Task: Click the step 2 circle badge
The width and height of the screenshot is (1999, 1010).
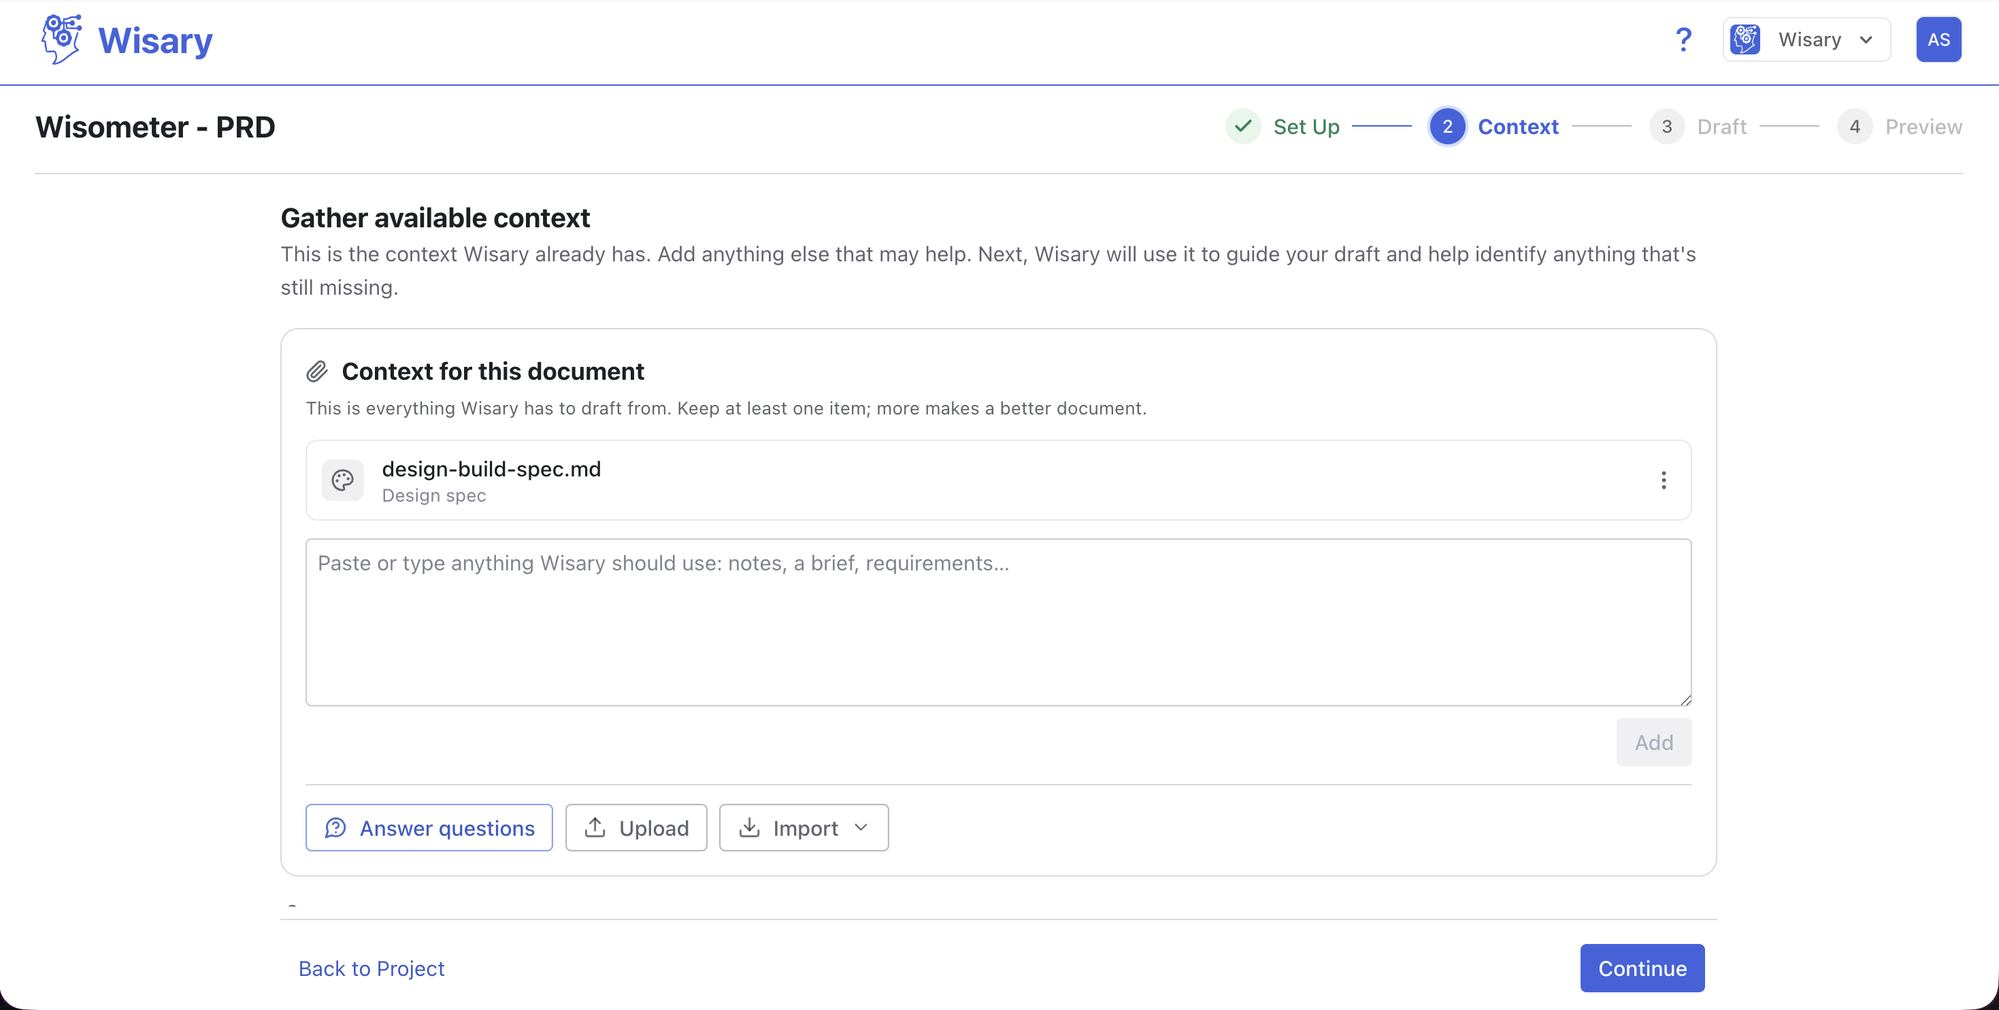Action: coord(1447,127)
